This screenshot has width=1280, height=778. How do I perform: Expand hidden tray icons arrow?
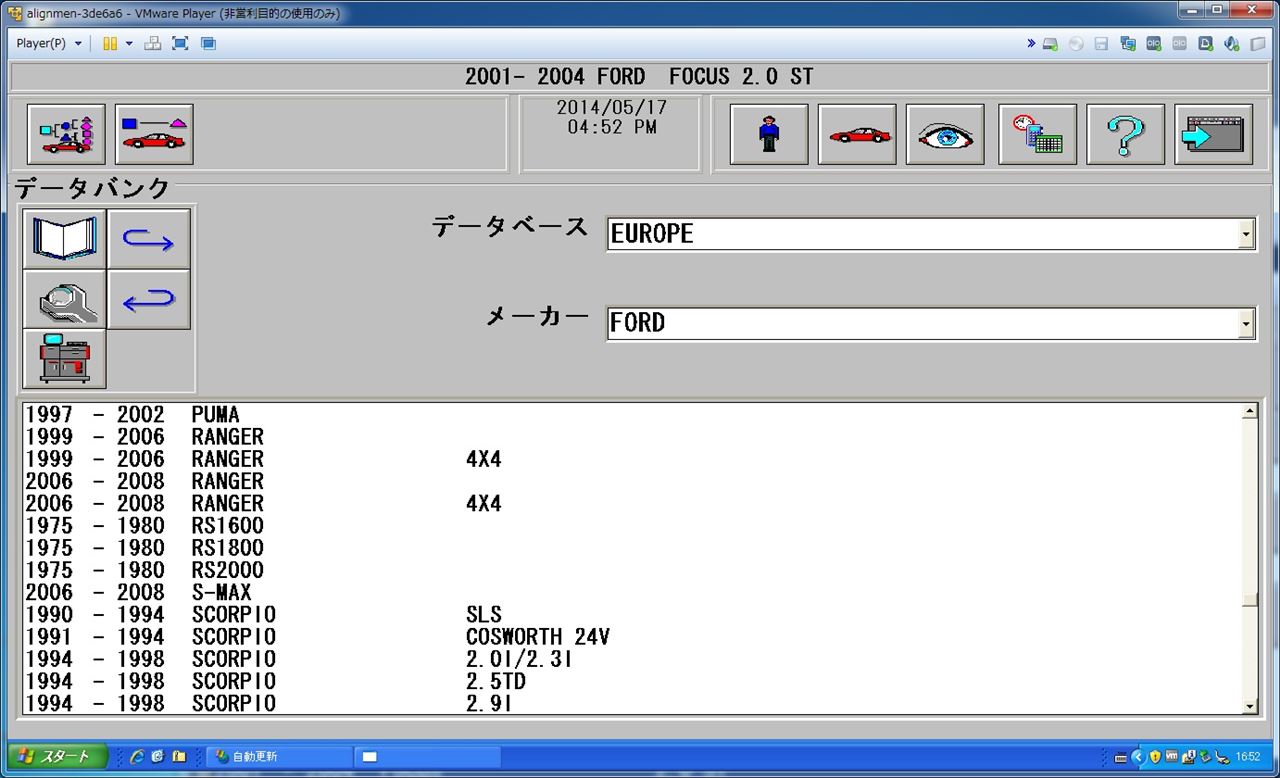pos(1138,757)
